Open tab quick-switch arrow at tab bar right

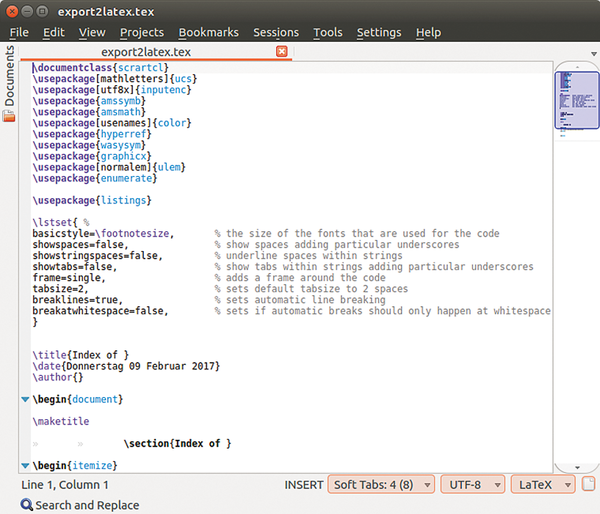(x=594, y=54)
